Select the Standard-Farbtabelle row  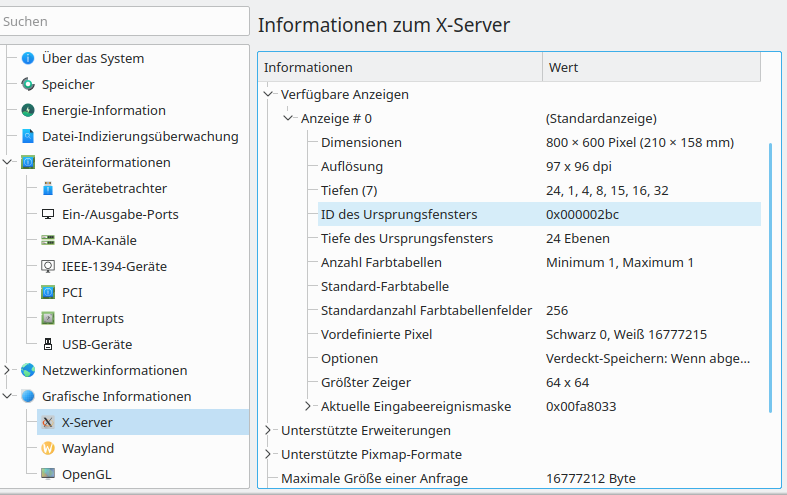point(540,286)
